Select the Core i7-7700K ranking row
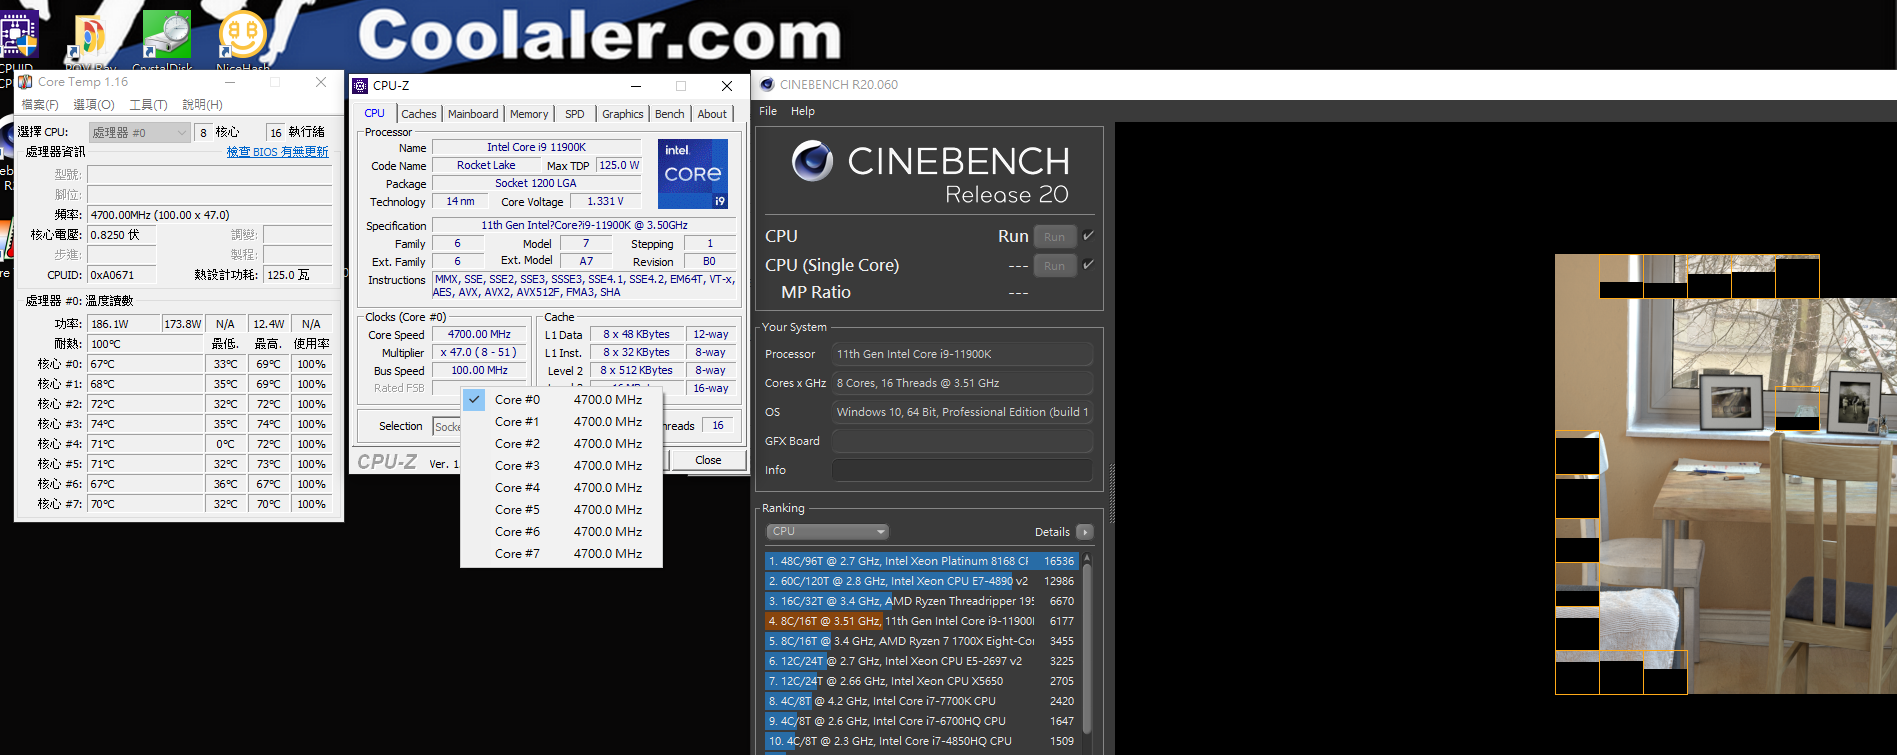This screenshot has width=1897, height=755. click(x=921, y=701)
